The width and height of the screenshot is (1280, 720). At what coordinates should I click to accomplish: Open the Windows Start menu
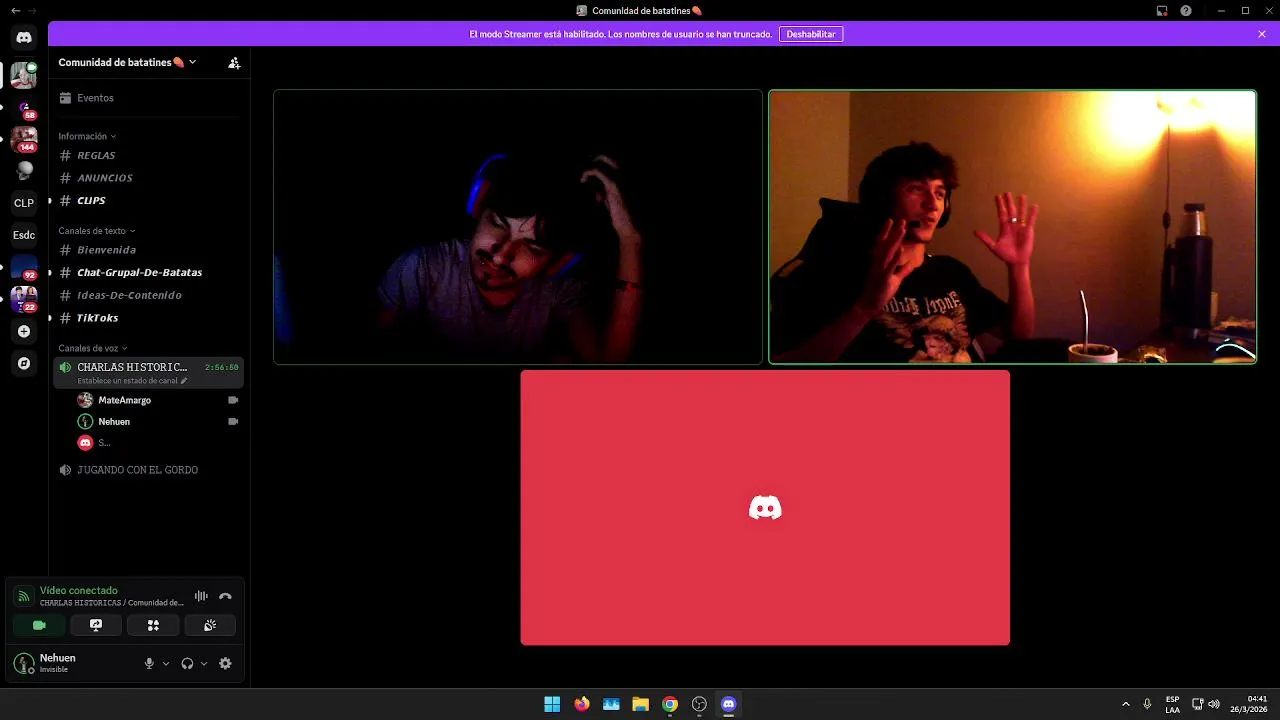(x=552, y=704)
